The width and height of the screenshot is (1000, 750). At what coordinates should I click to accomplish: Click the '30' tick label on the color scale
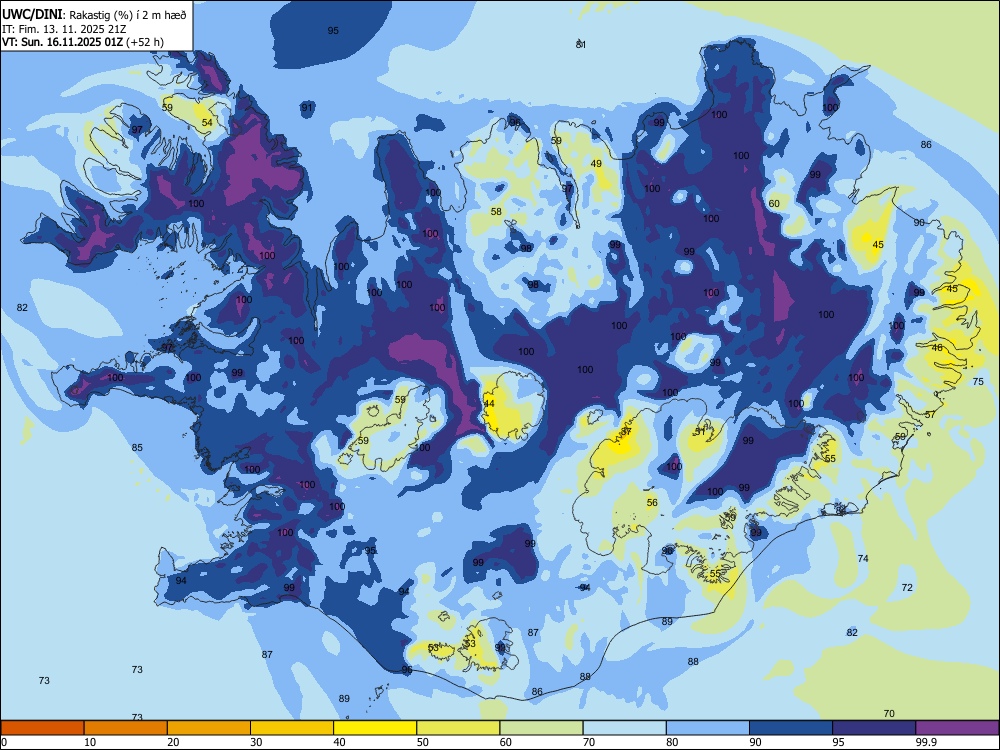point(256,742)
